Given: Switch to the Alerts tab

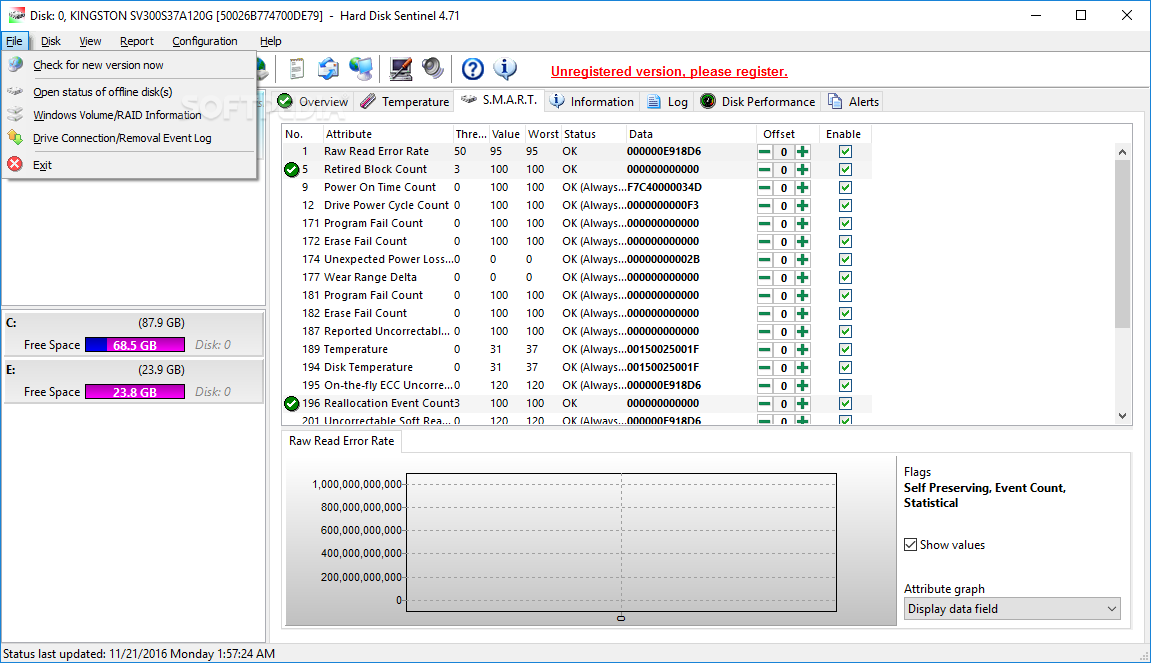Looking at the screenshot, I should pyautogui.click(x=853, y=101).
